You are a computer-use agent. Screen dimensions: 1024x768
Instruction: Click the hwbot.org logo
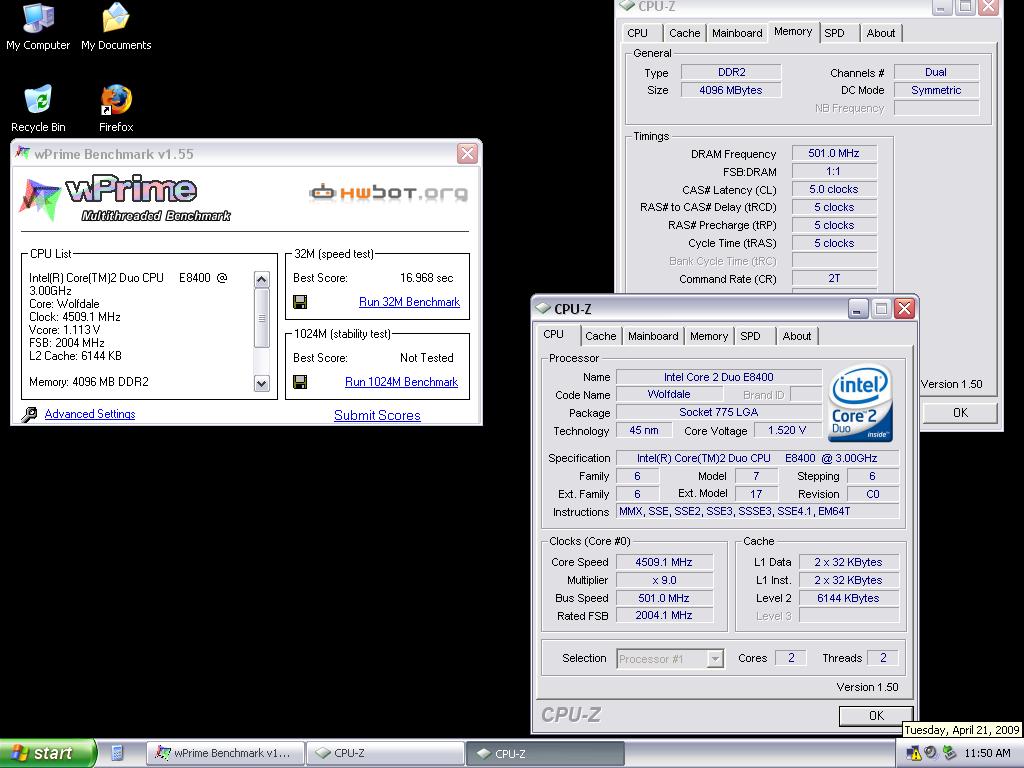(x=389, y=193)
